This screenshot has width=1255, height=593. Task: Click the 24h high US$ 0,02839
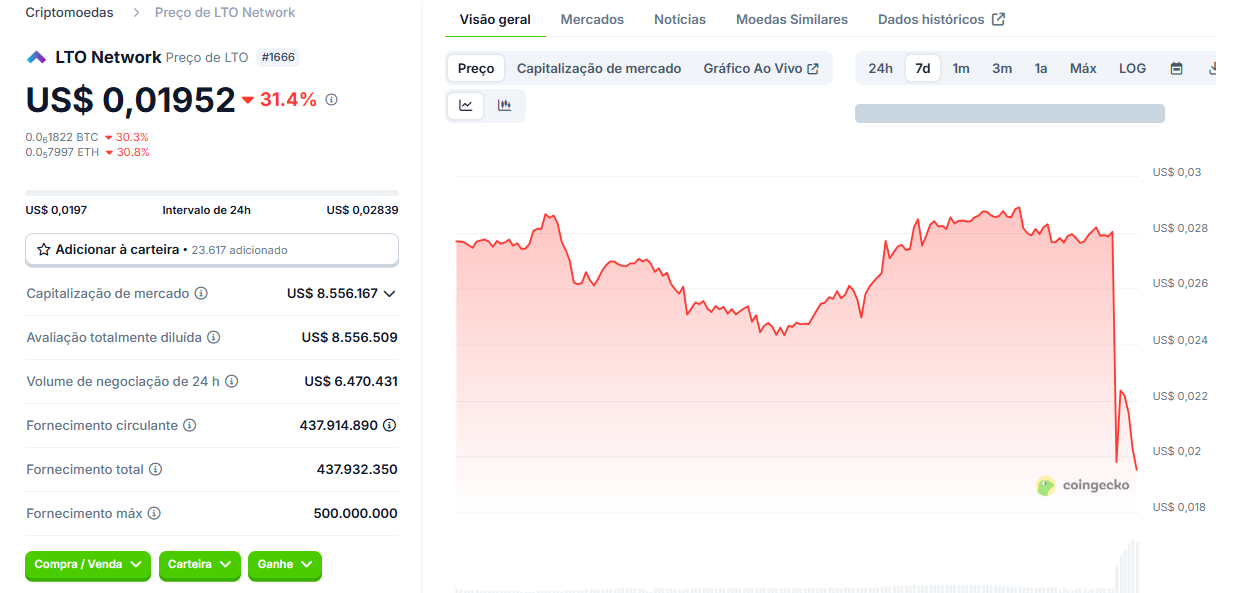tap(362, 210)
